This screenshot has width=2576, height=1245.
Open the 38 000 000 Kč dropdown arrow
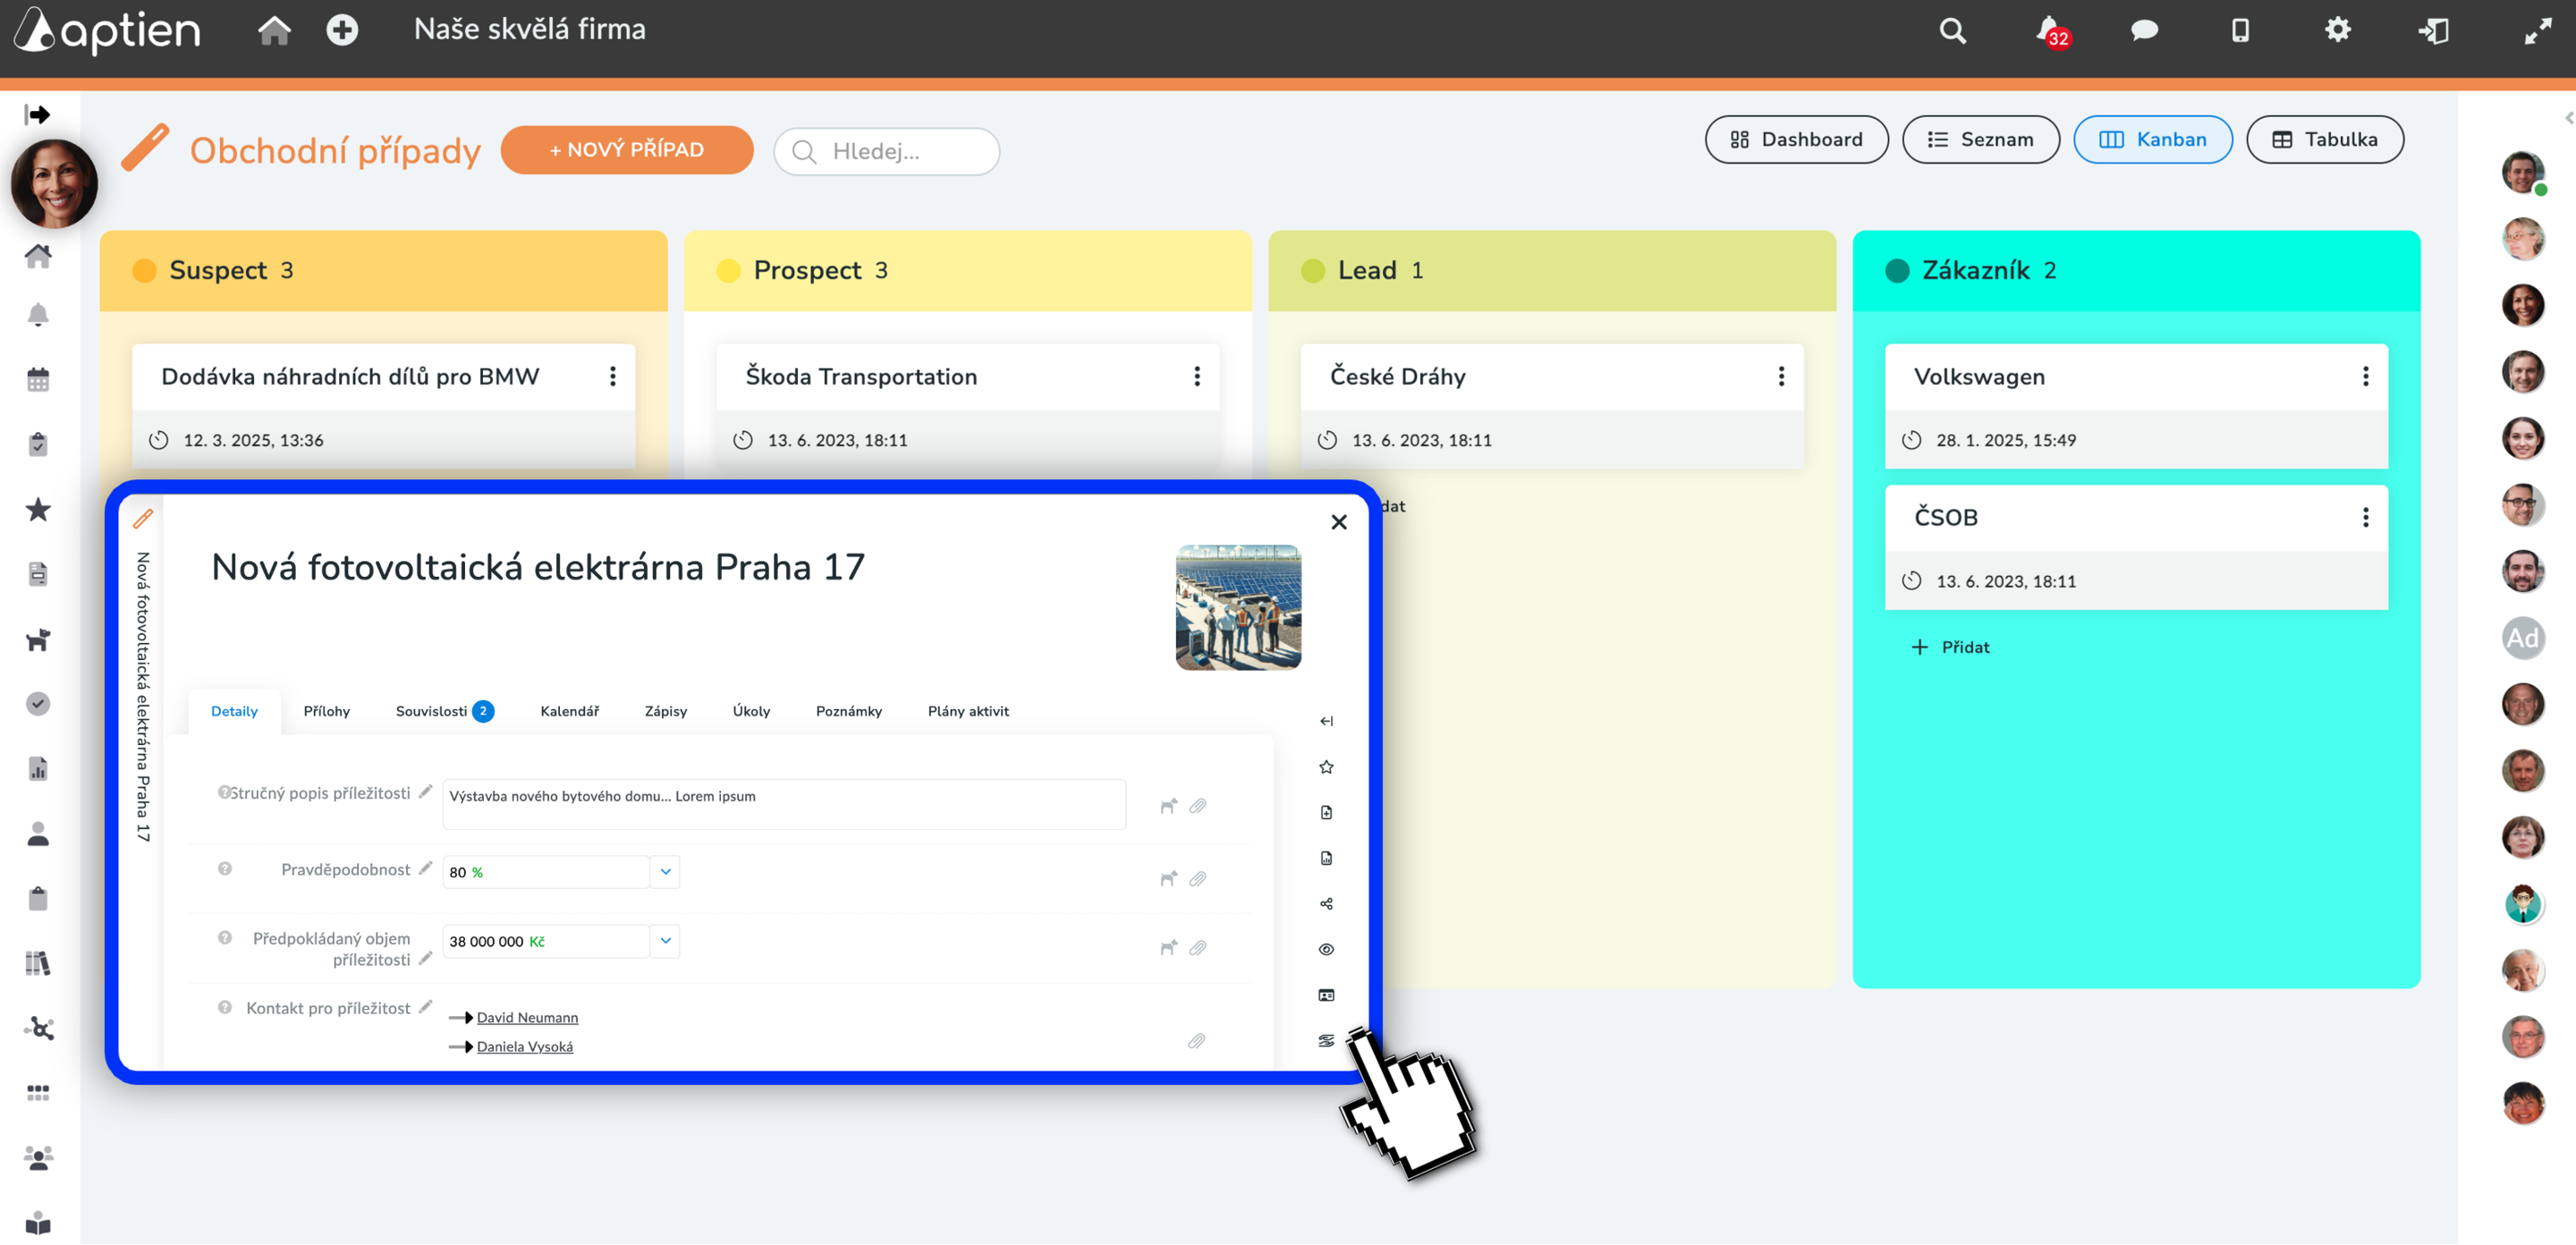click(665, 941)
